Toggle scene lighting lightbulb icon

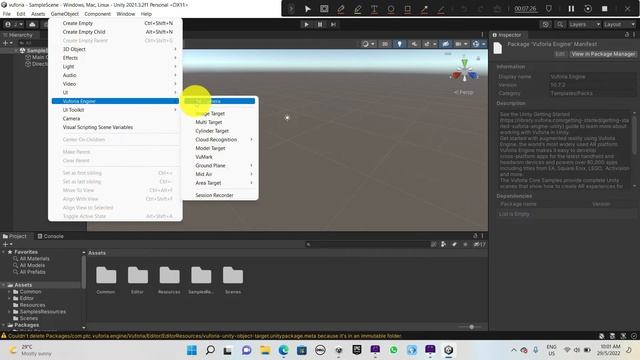pyautogui.click(x=399, y=44)
